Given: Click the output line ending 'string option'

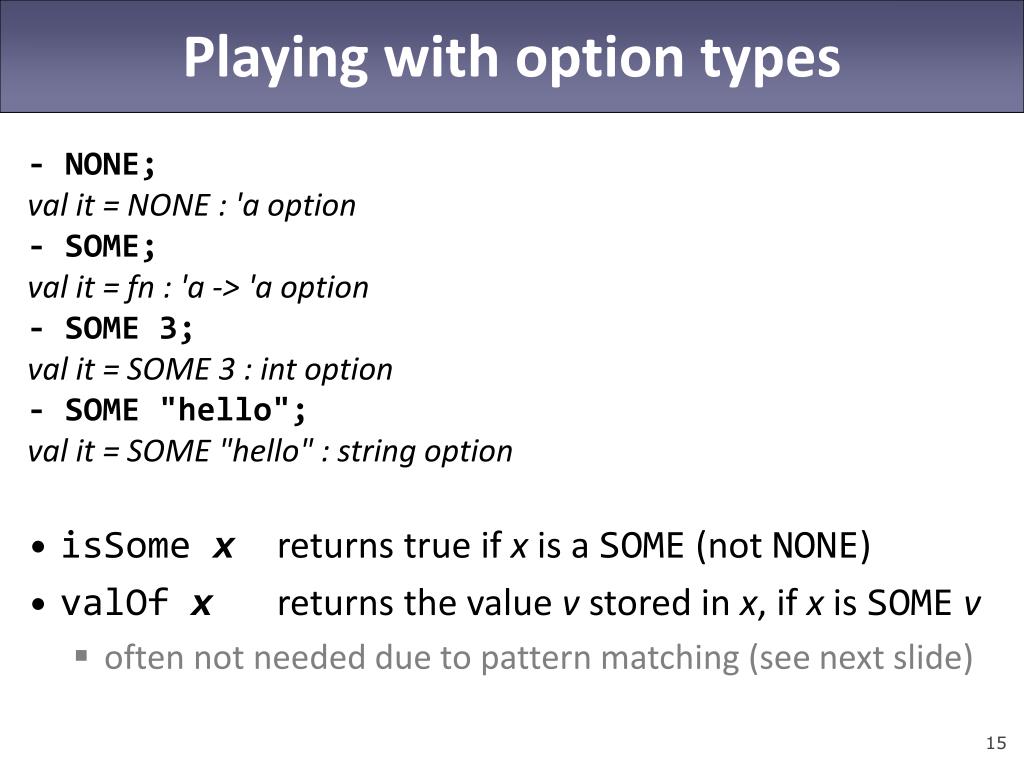Looking at the screenshot, I should point(270,452).
